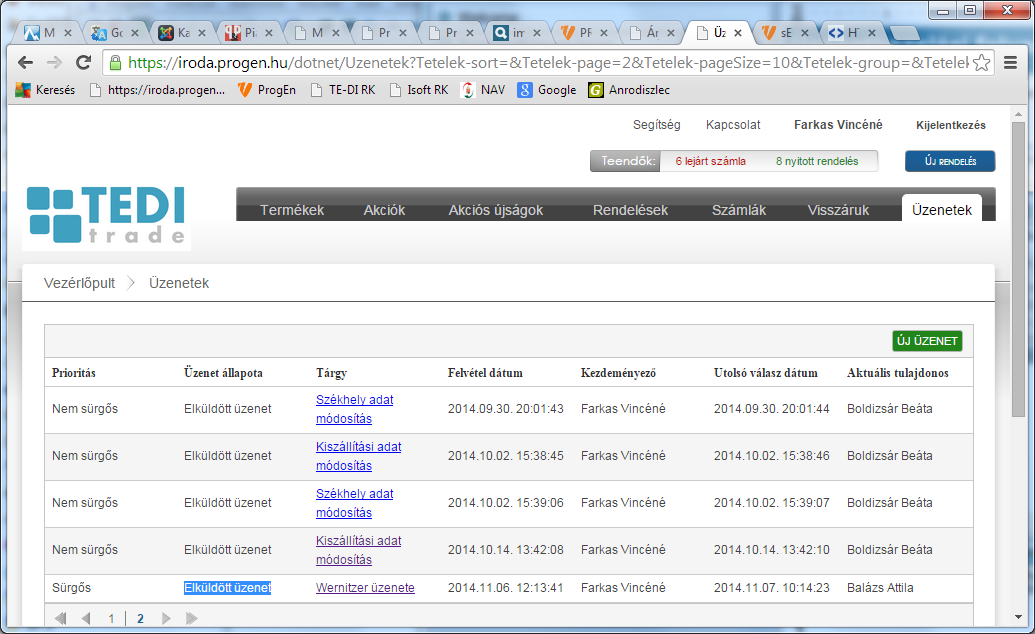
Task: Go to page 1 in the pager
Action: click(111, 619)
